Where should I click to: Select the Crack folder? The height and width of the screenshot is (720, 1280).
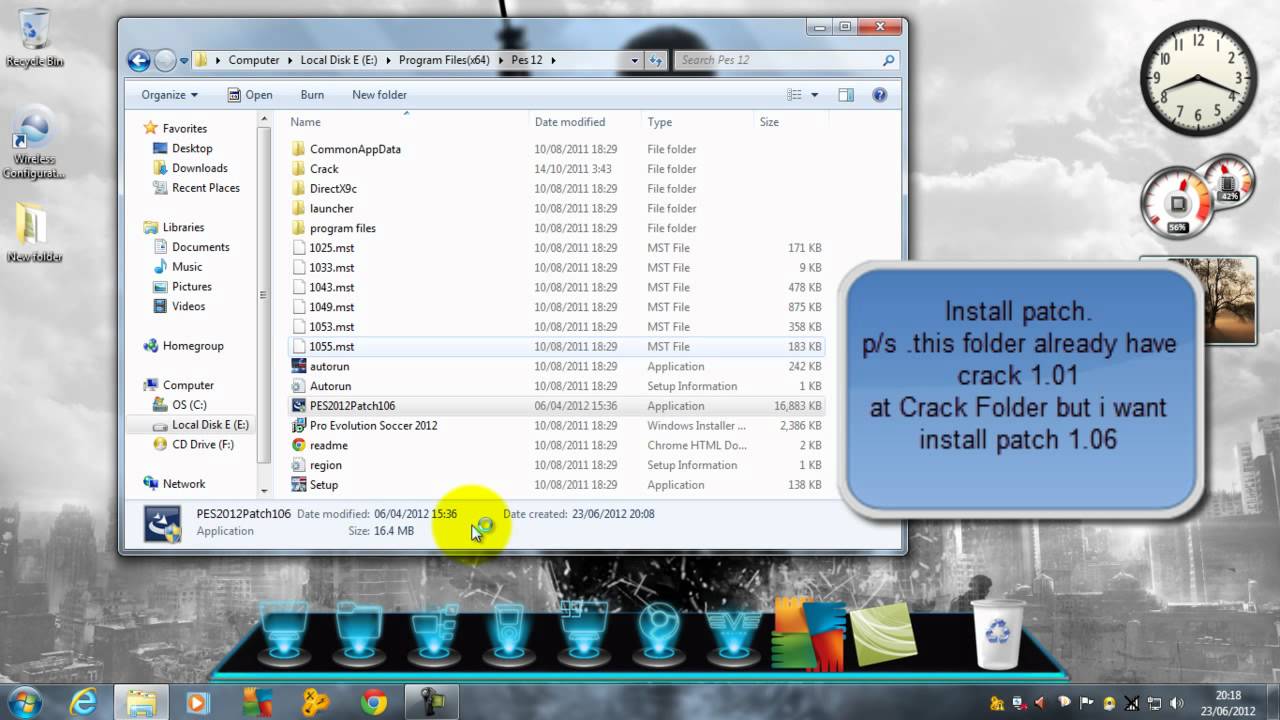coord(324,169)
